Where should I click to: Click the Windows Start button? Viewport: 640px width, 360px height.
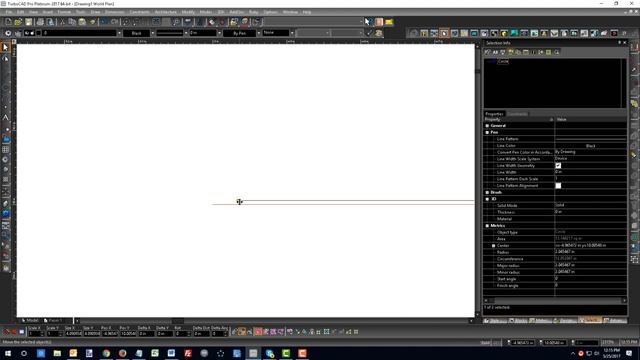coord(8,353)
